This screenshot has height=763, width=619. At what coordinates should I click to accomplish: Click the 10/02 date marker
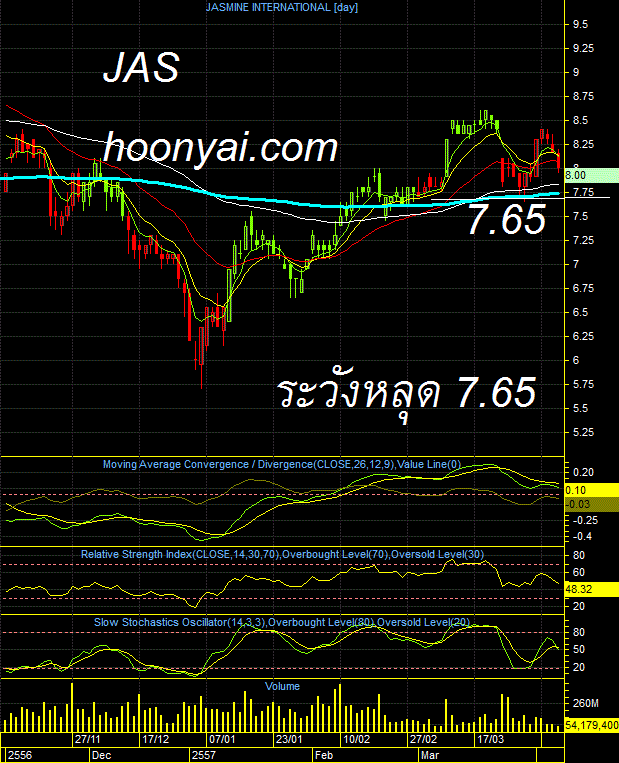[356, 739]
